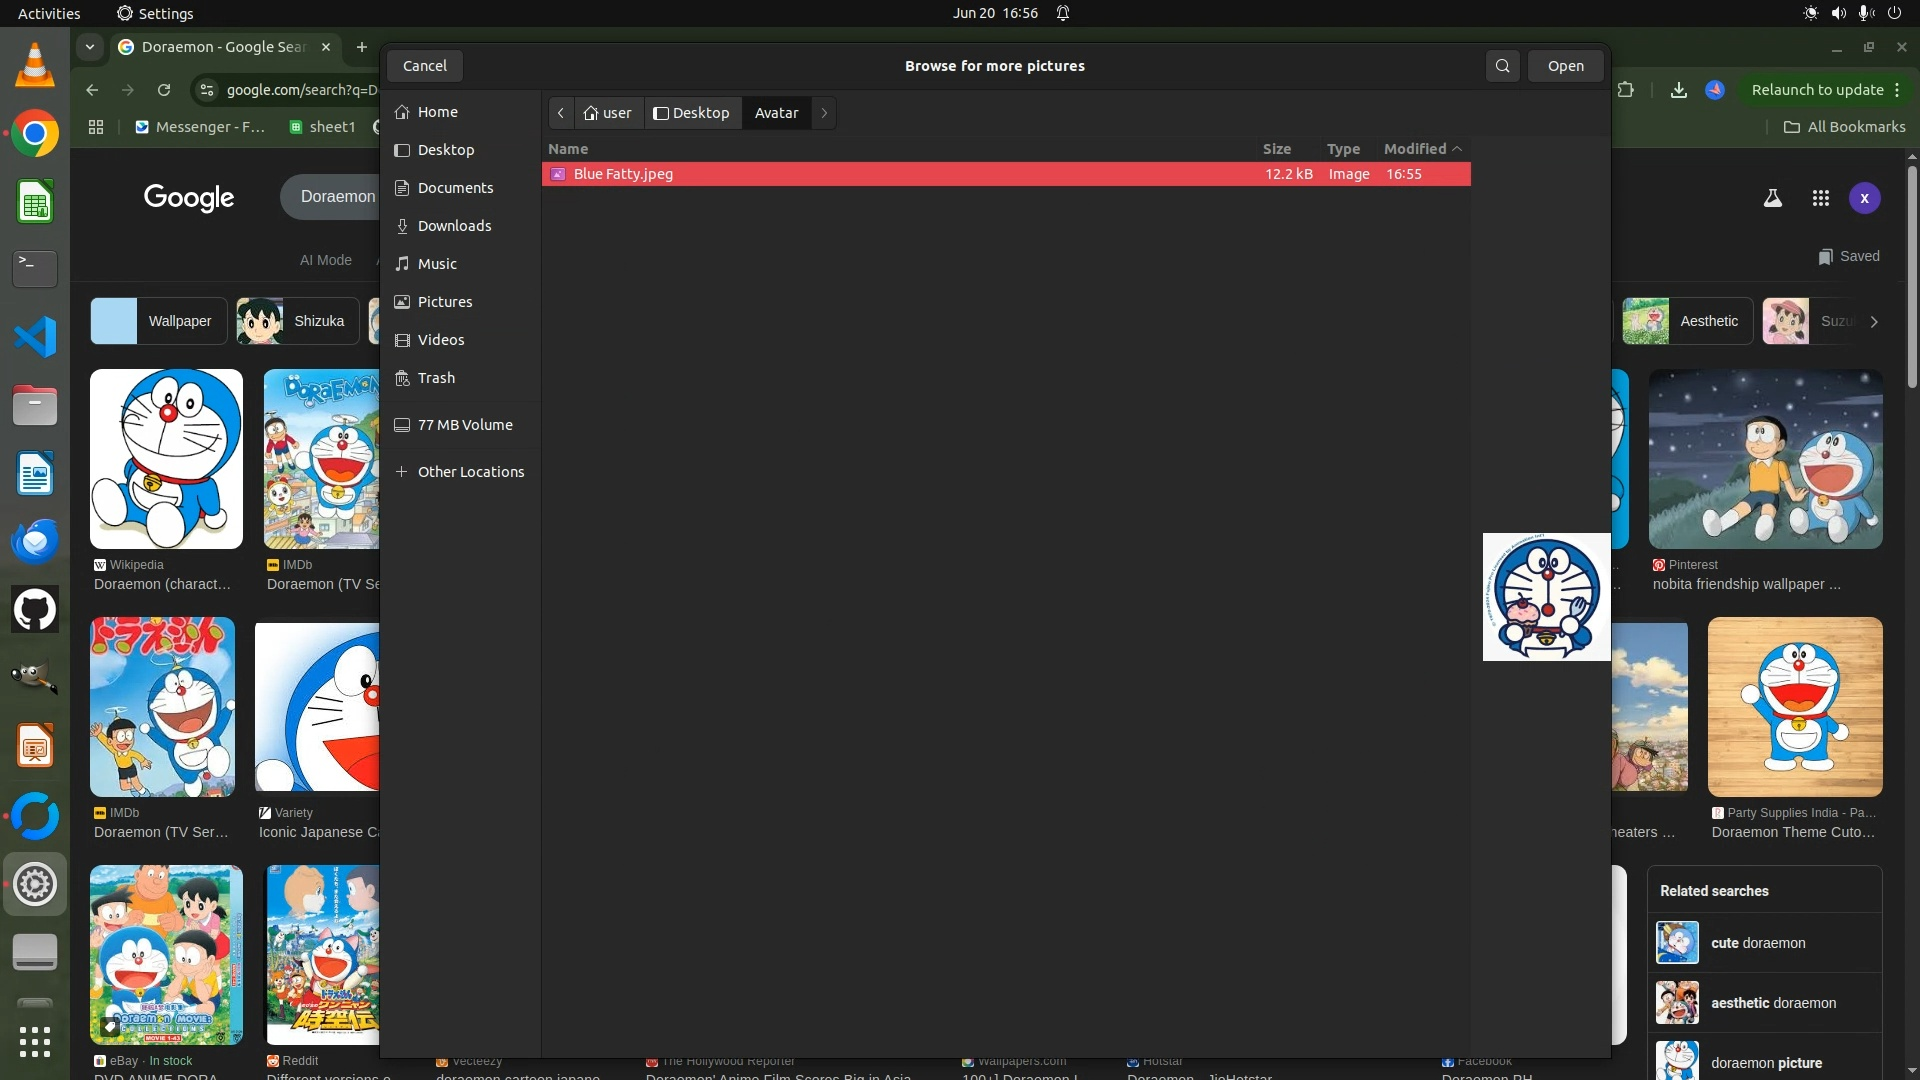
Task: Open Other Locations in sidebar
Action: [x=470, y=472]
